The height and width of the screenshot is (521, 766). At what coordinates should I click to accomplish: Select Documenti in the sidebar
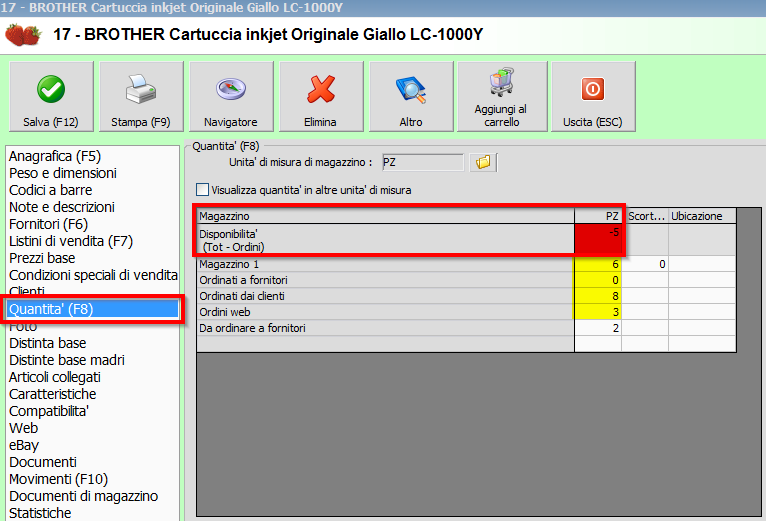pyautogui.click(x=43, y=462)
